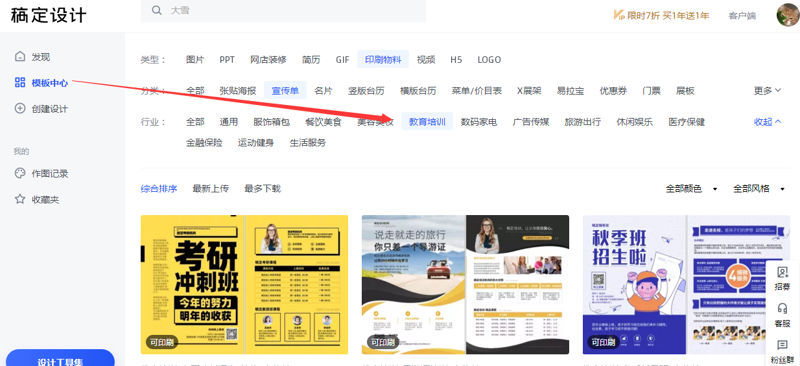Viewport: 800px width, 366px height.
Task: Open the 粉丝群 fan group icon
Action: coord(782,352)
